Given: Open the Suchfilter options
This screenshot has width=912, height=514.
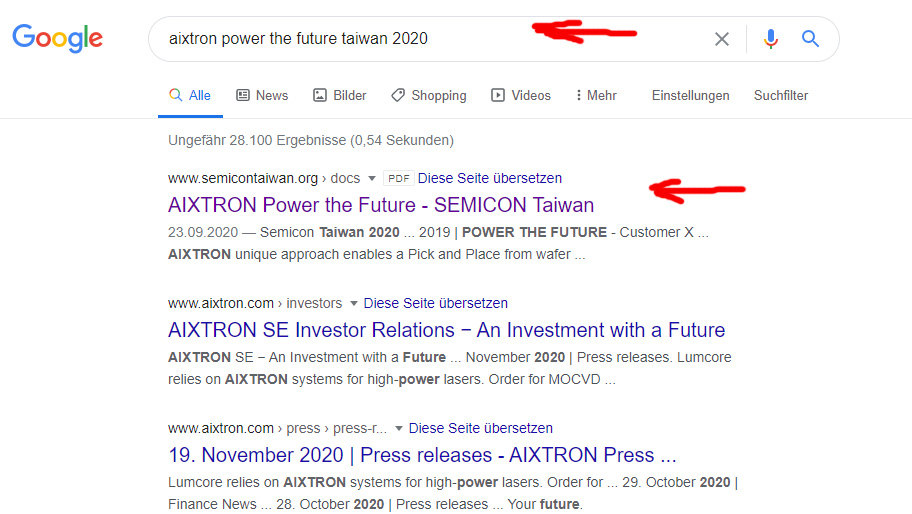Looking at the screenshot, I should [x=781, y=95].
